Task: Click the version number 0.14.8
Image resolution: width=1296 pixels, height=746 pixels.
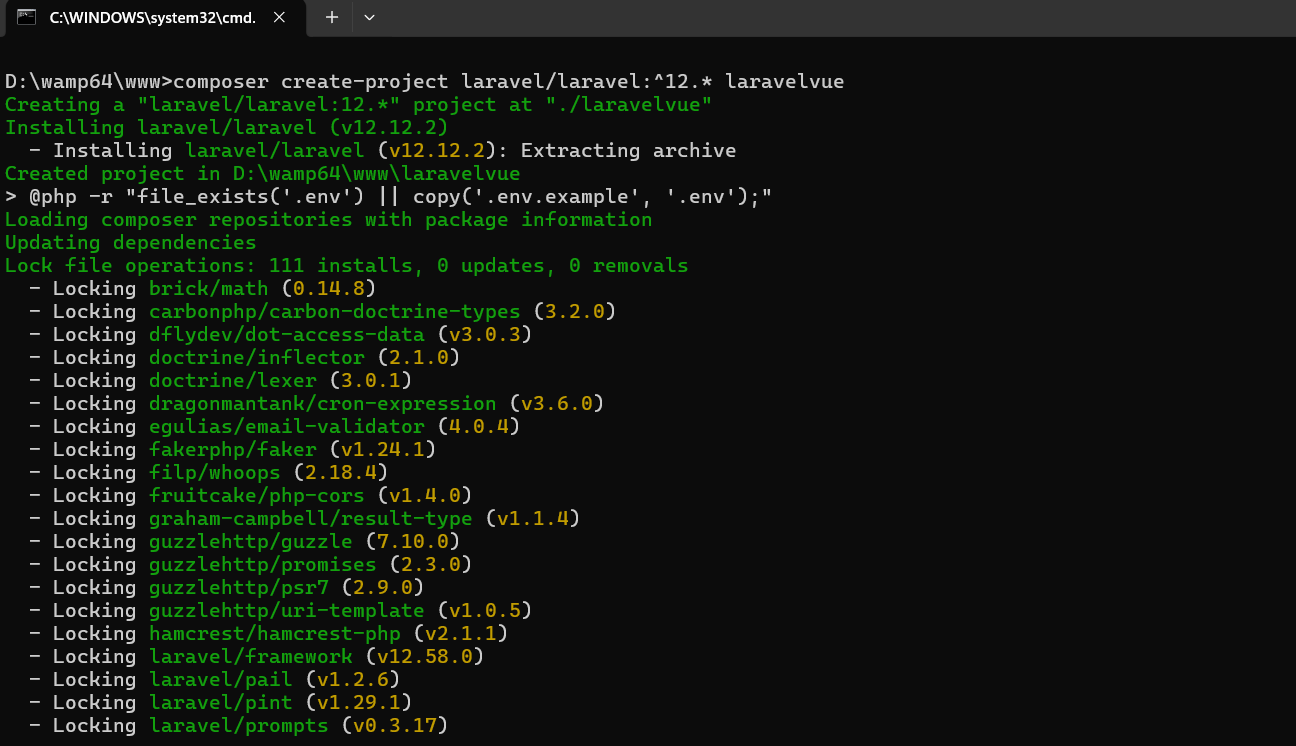Action: pyautogui.click(x=329, y=289)
